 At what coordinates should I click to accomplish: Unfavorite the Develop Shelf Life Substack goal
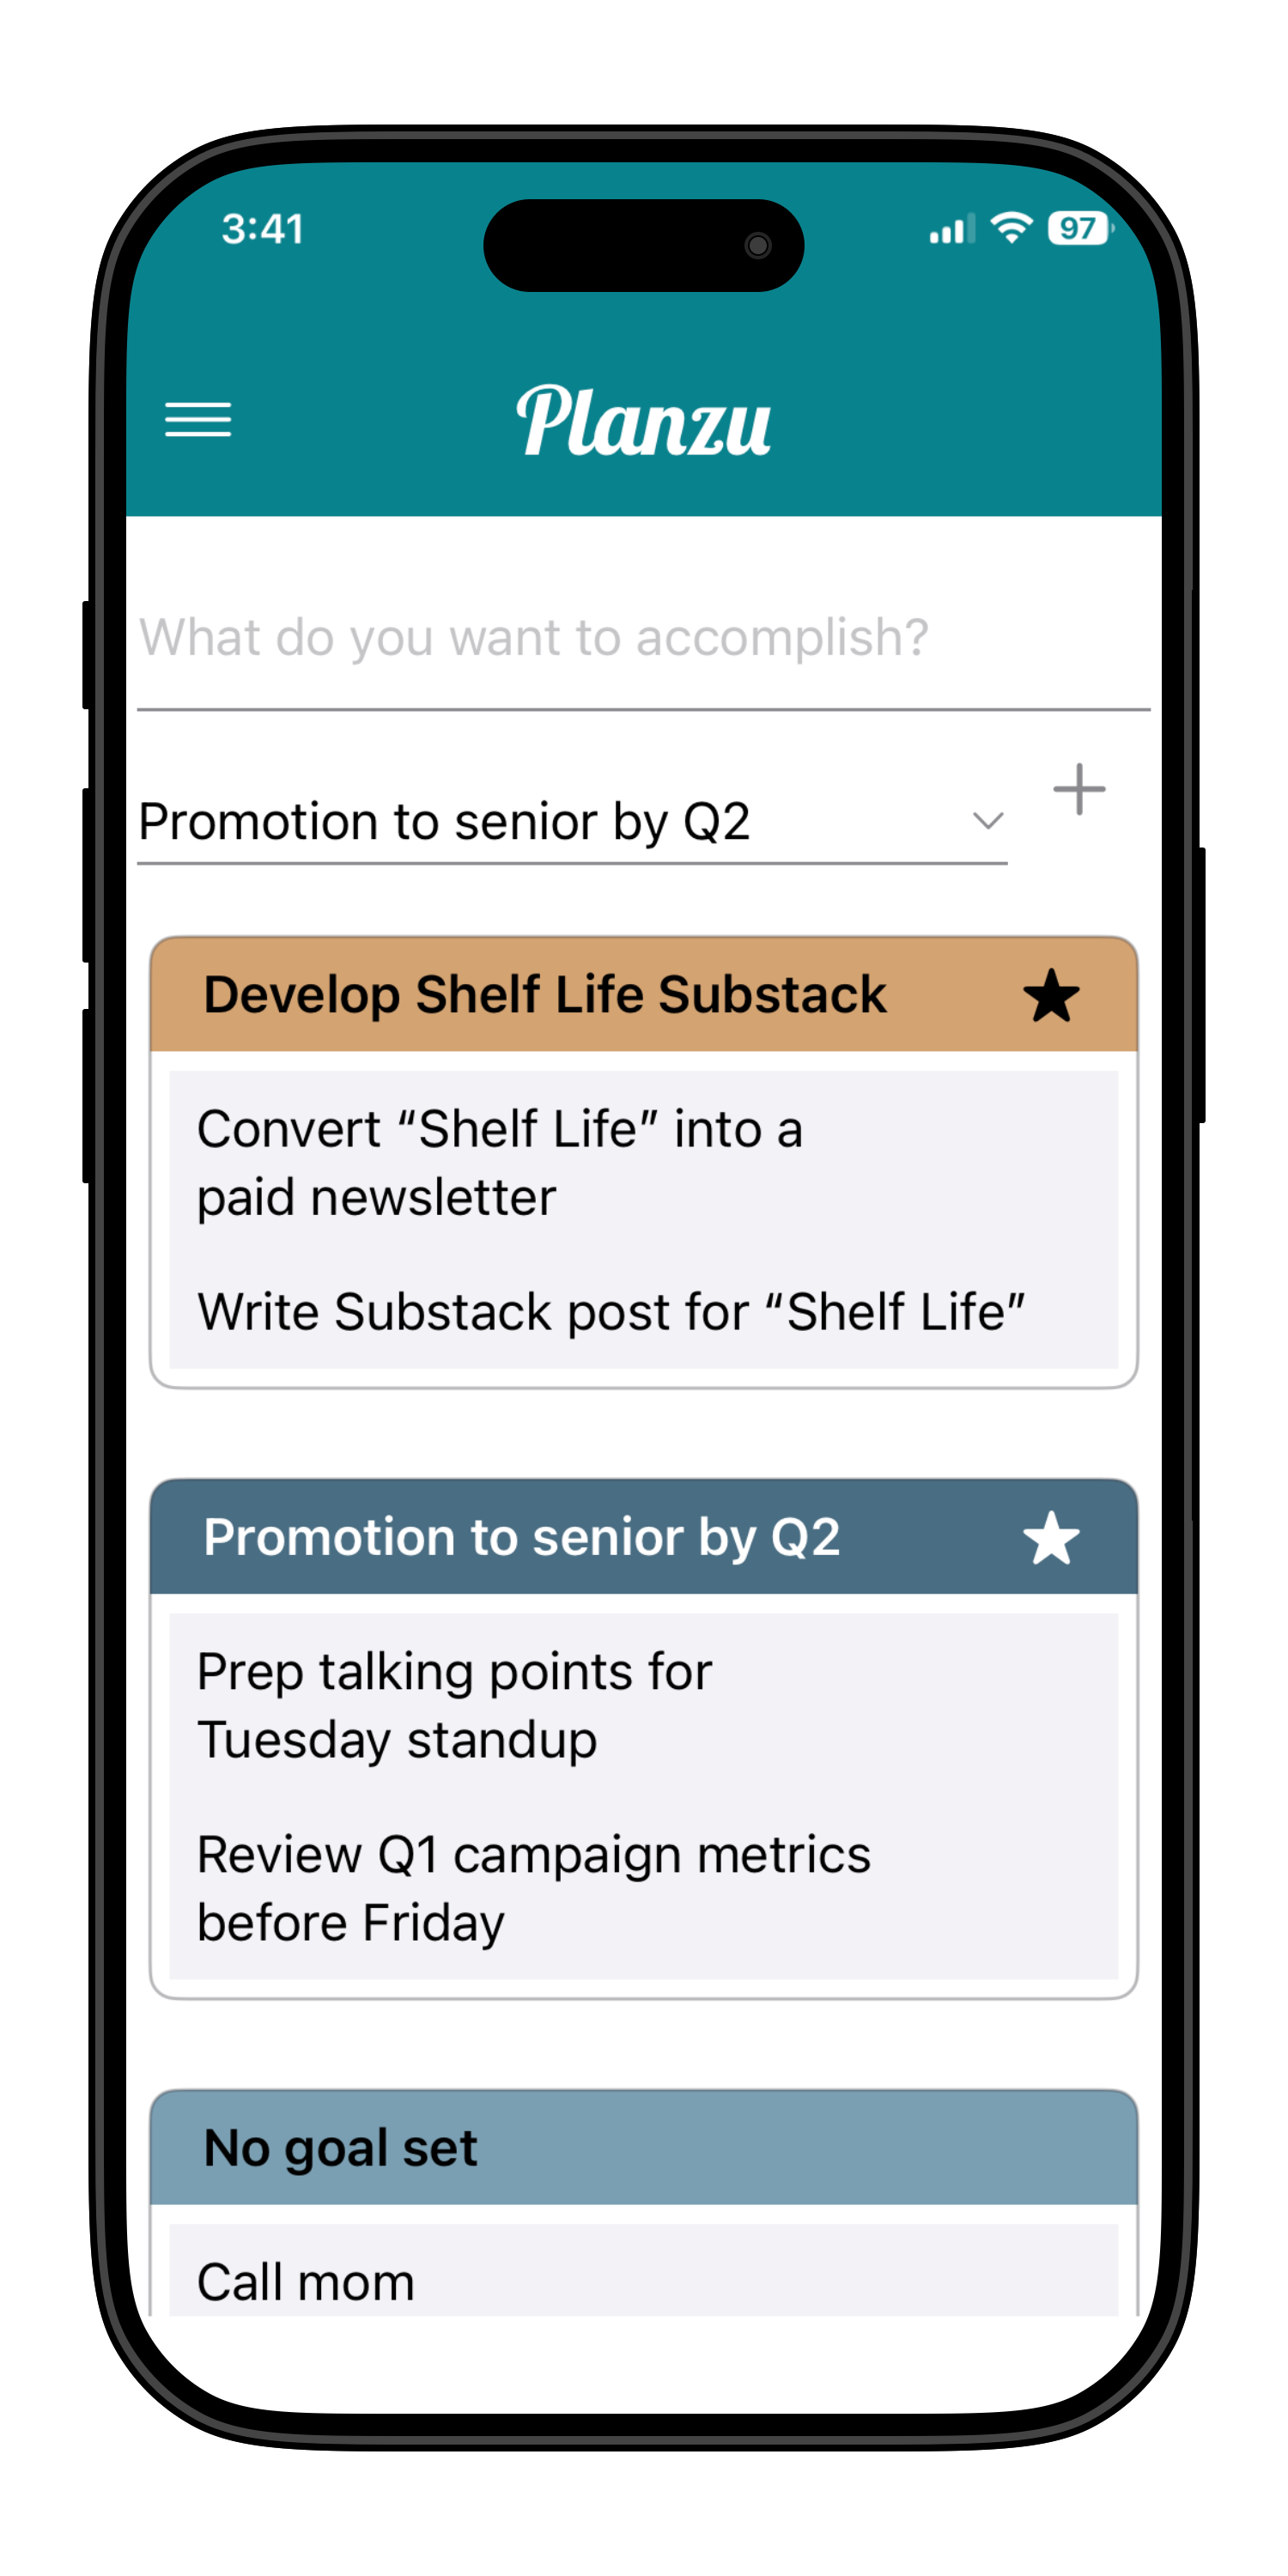tap(1052, 996)
